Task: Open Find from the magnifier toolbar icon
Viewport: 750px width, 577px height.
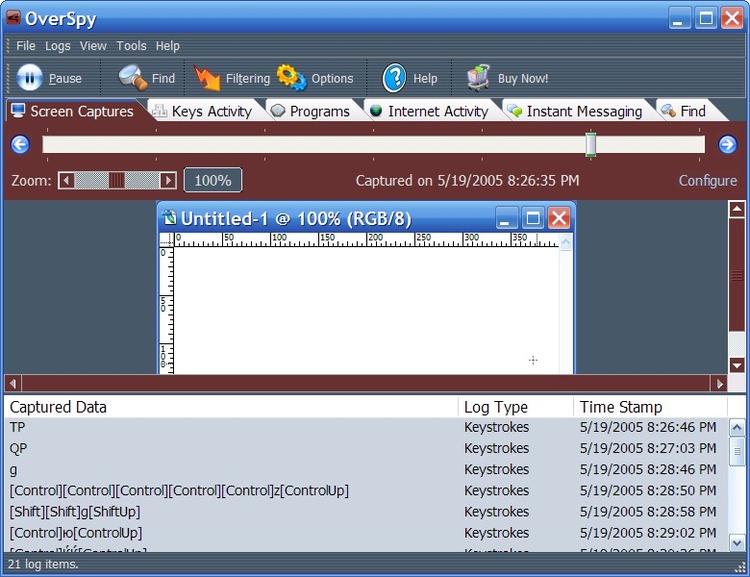Action: click(x=132, y=78)
